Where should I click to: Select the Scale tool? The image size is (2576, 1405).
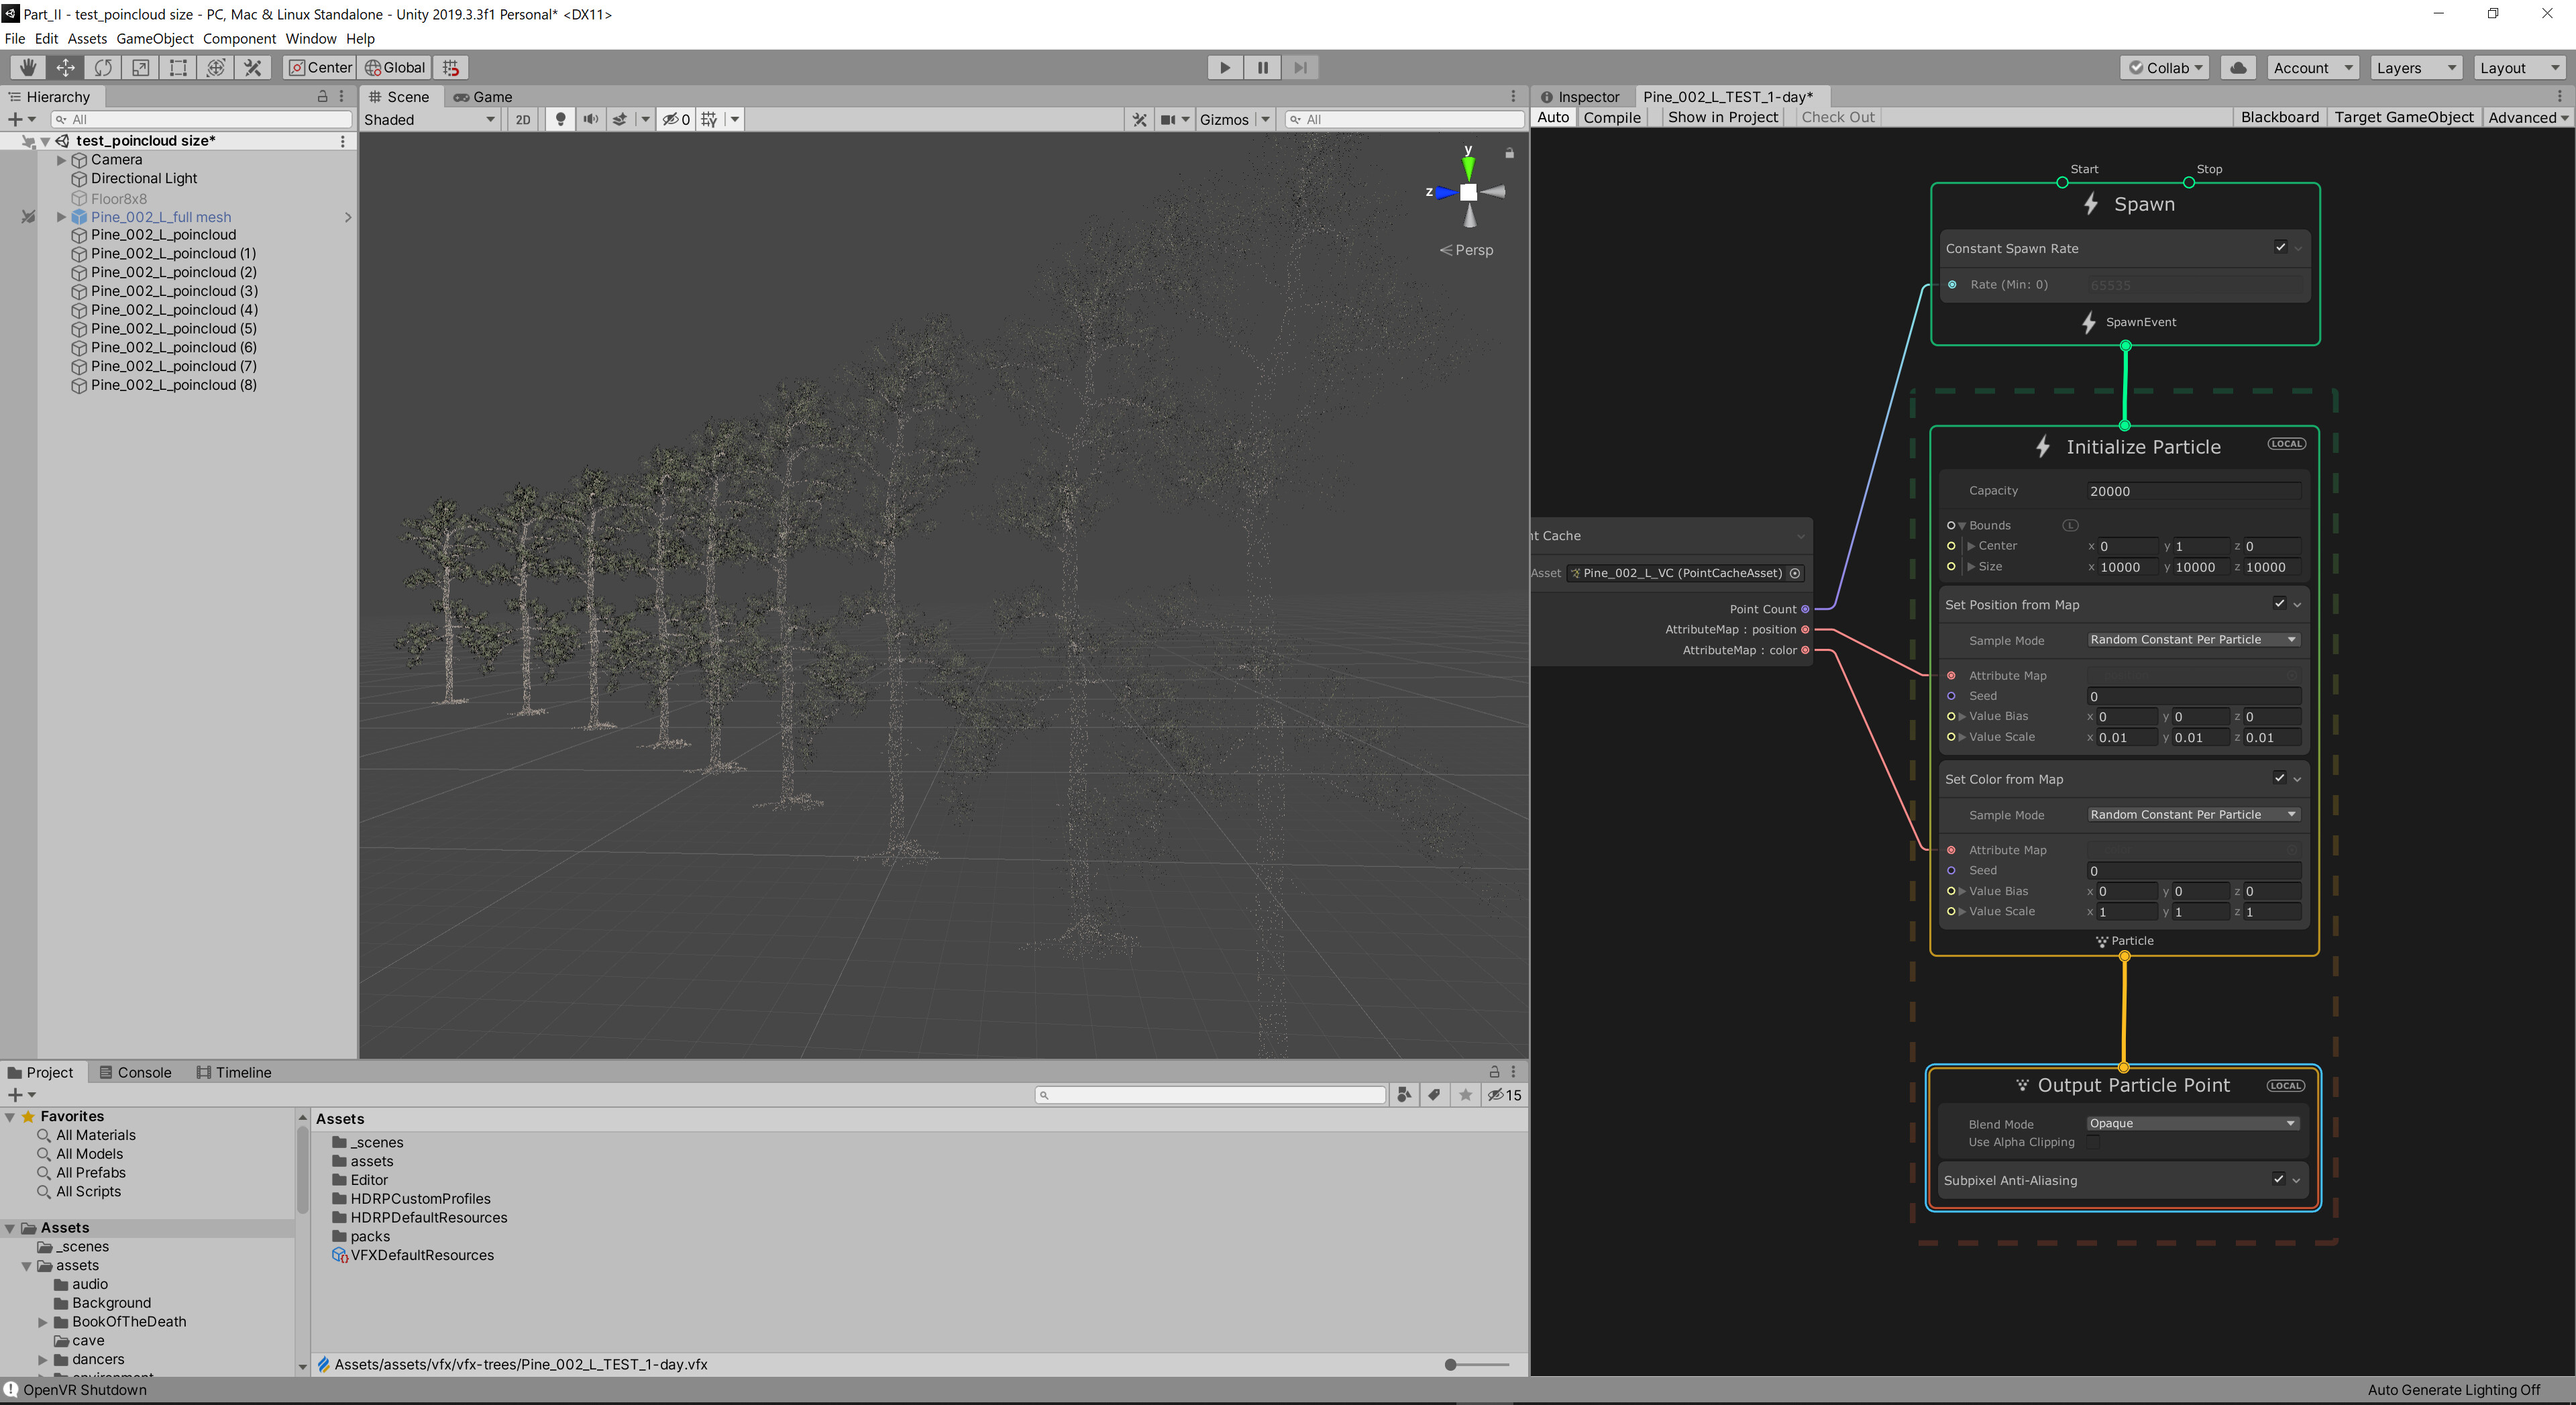pos(140,67)
